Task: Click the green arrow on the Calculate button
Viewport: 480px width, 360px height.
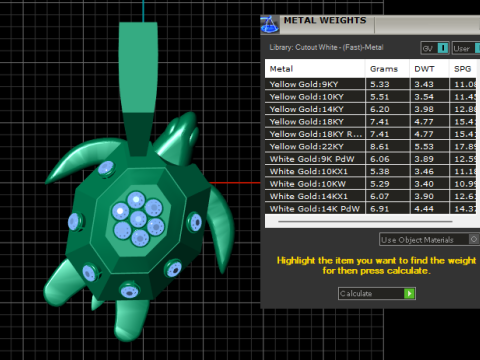Action: click(x=409, y=294)
